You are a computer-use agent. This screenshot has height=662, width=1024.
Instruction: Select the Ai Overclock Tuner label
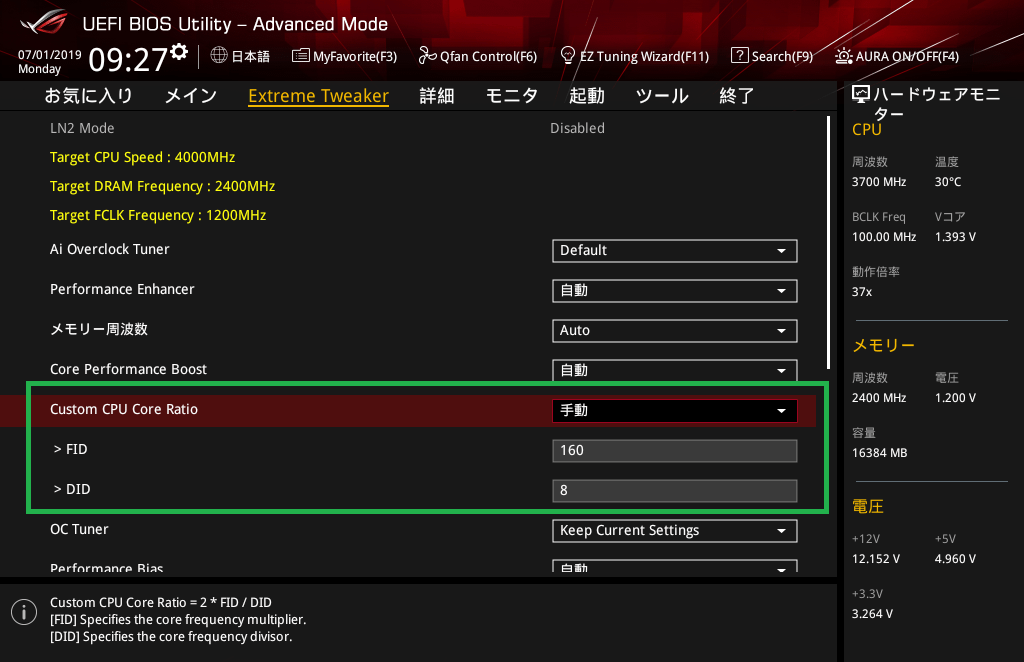pyautogui.click(x=110, y=249)
